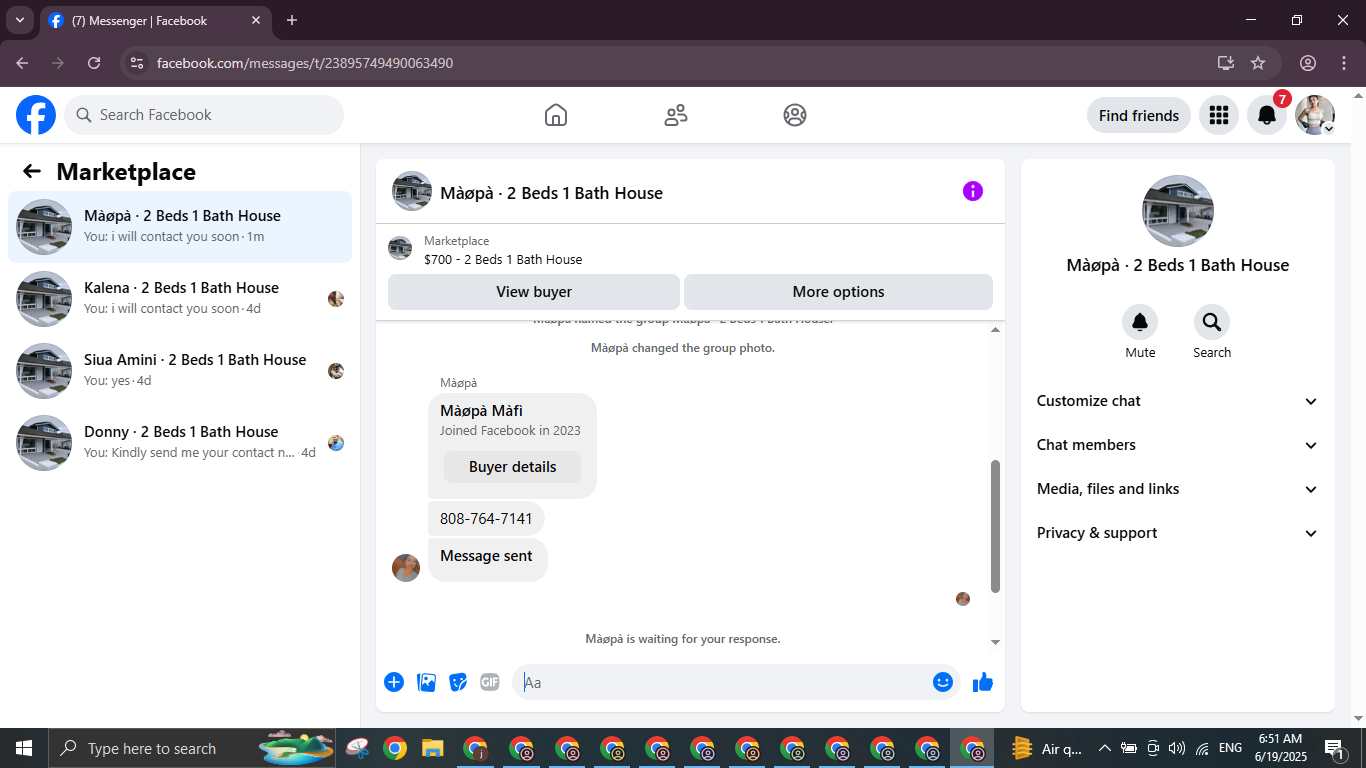Click the chat scroll-down arrow
The image size is (1366, 768).
[x=995, y=642]
